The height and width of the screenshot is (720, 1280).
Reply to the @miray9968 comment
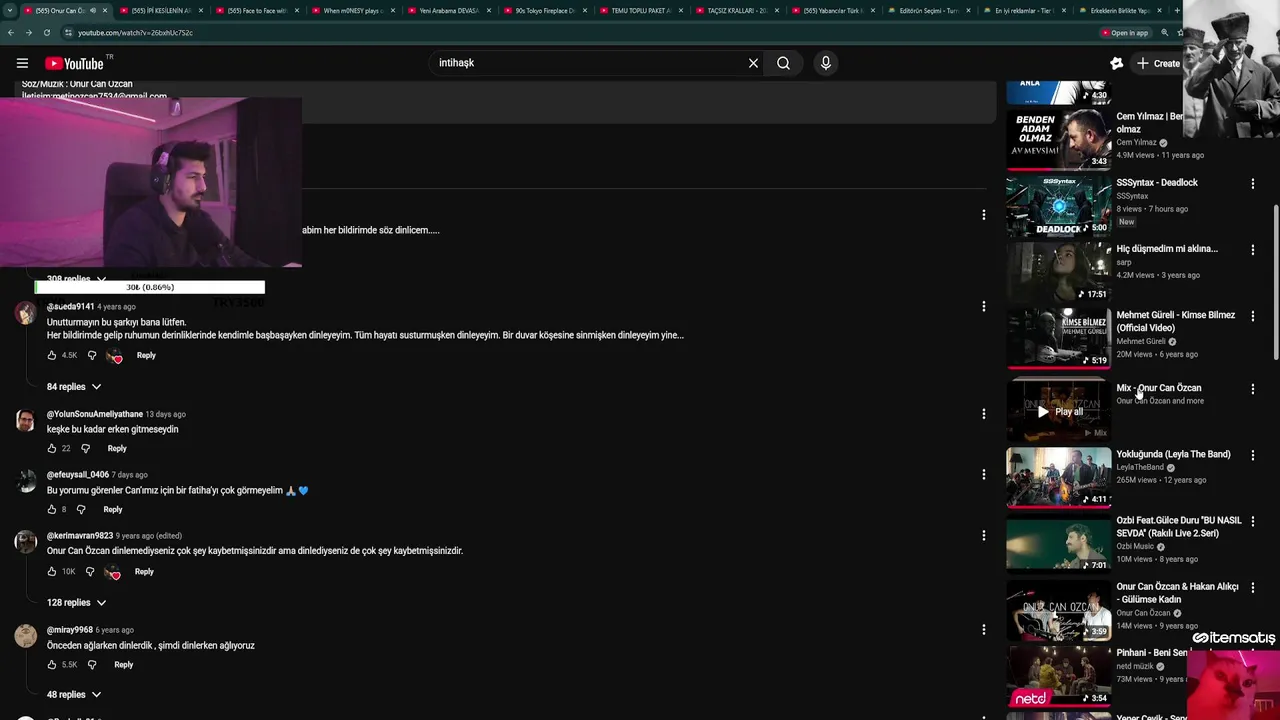pos(124,664)
